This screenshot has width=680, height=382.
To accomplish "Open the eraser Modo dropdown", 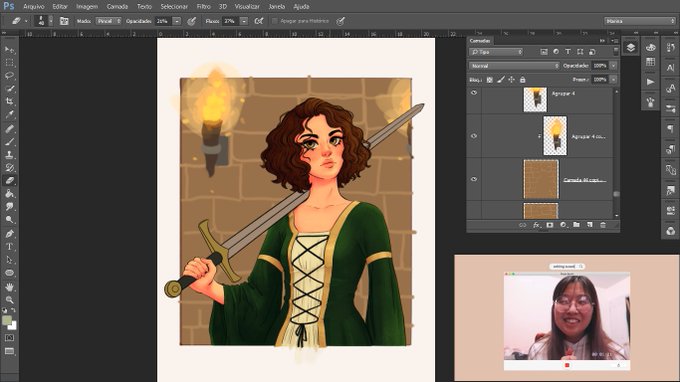I will [108, 21].
